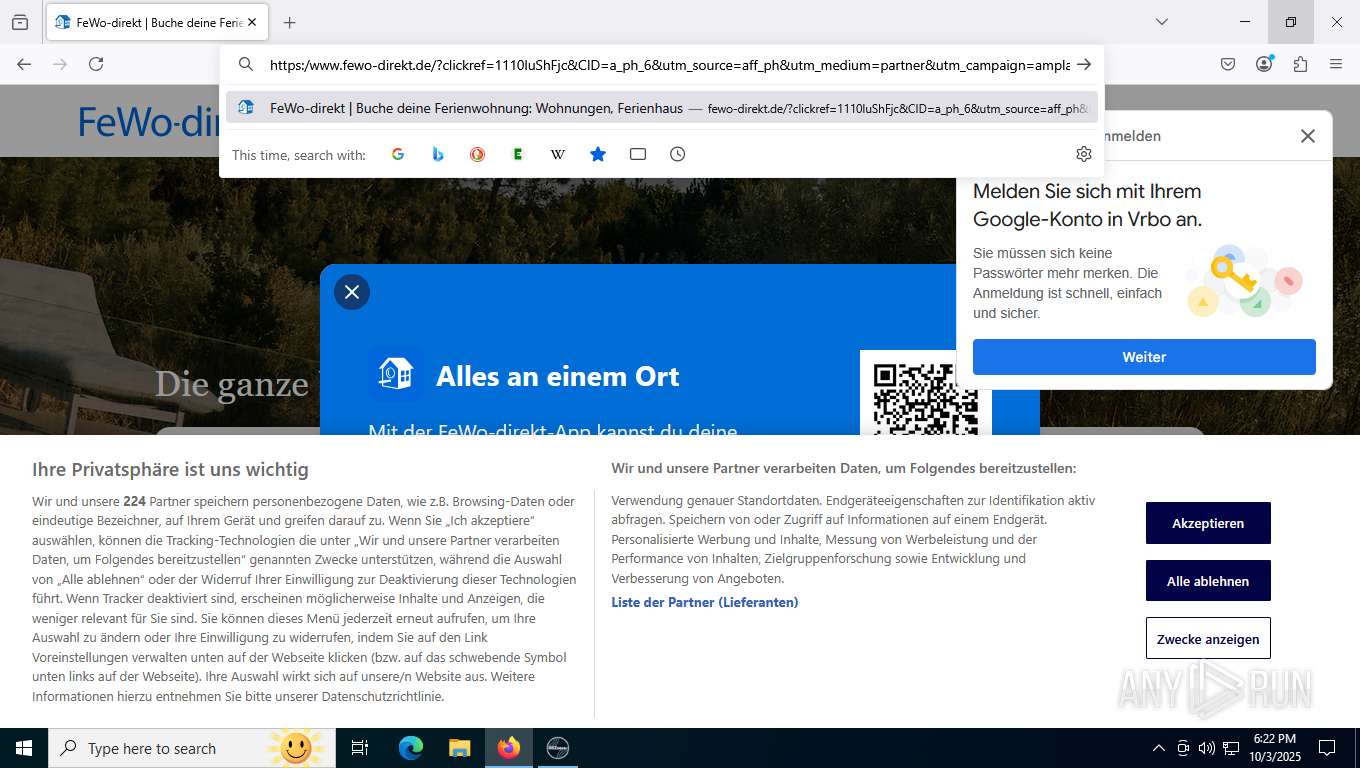Search this time with Ecosia
Screen dimensions: 1360x768
point(518,154)
